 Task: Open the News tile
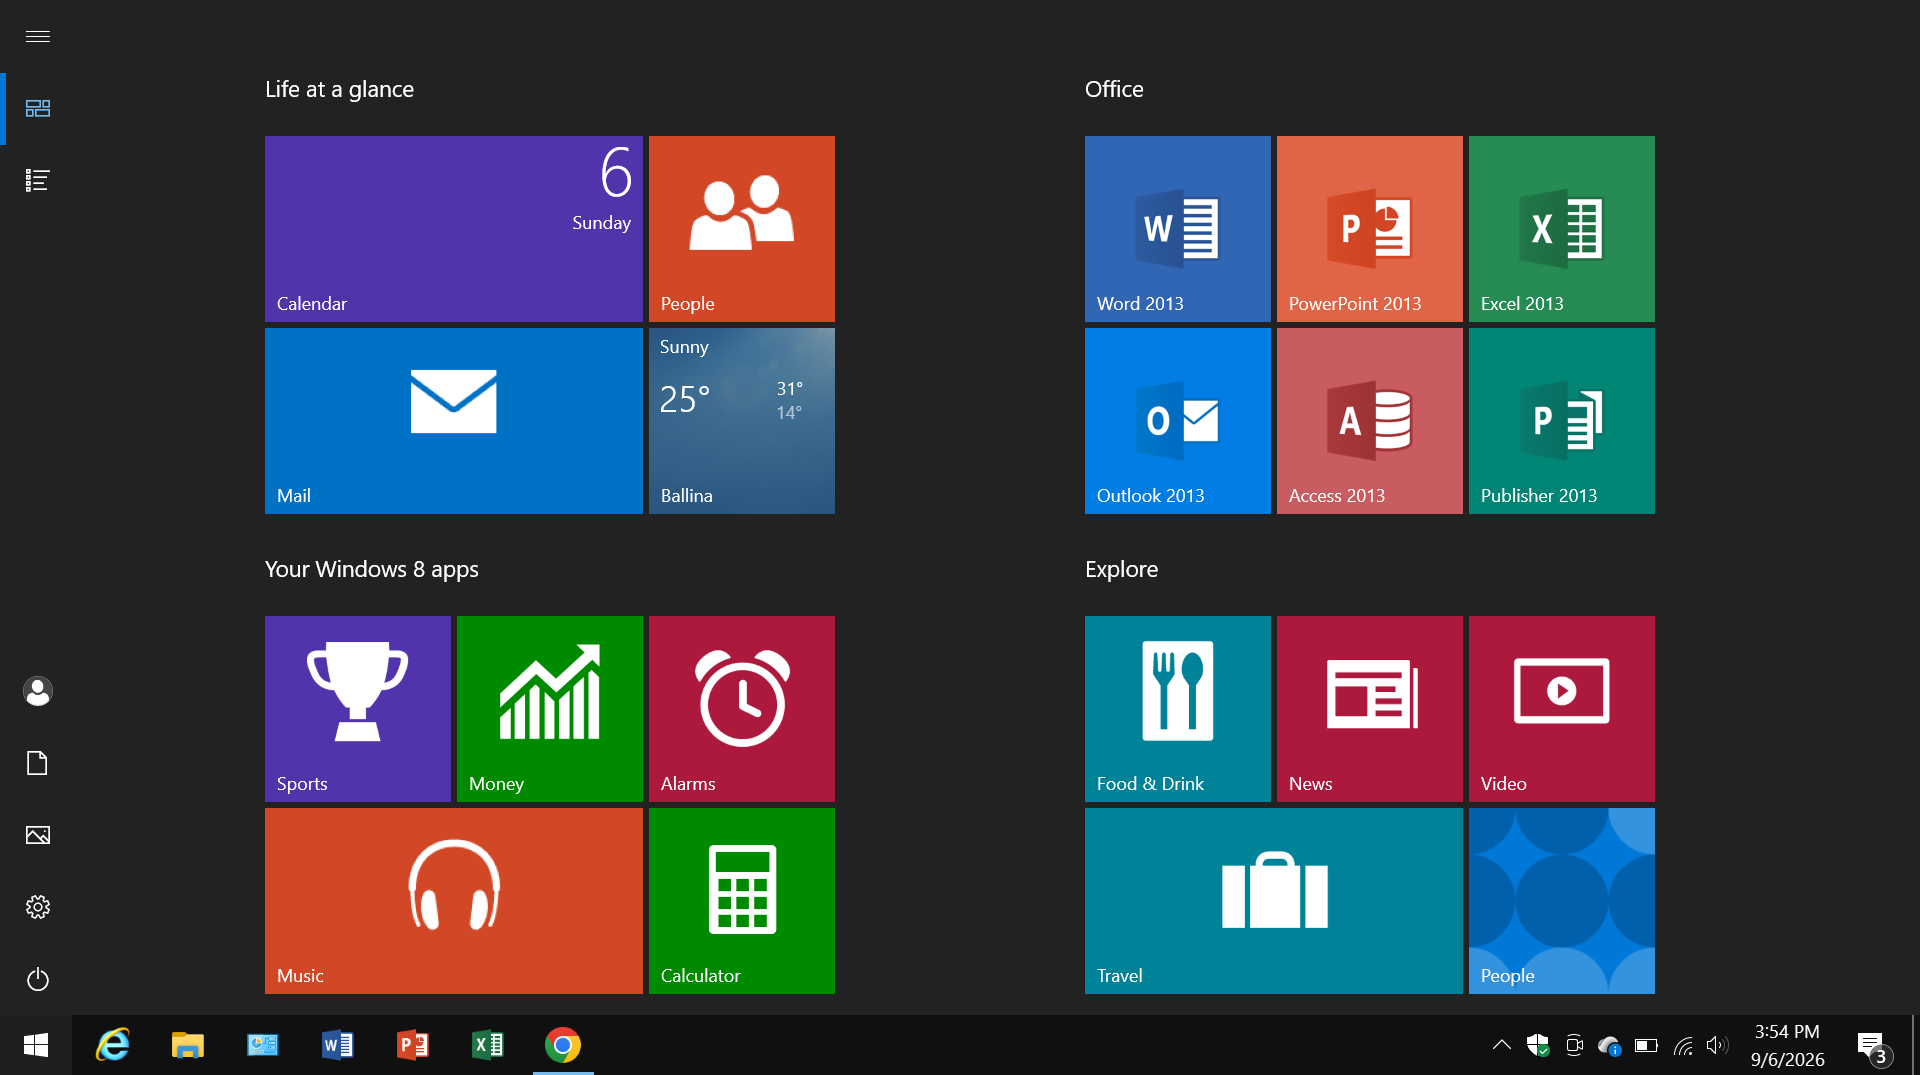coord(1370,709)
